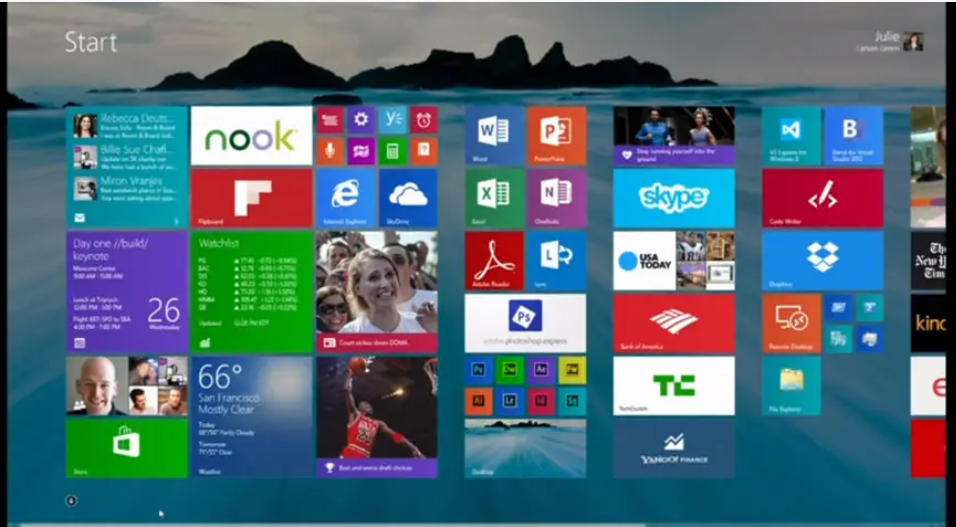Open Julie's user account menu
The image size is (956, 527).
tap(889, 41)
